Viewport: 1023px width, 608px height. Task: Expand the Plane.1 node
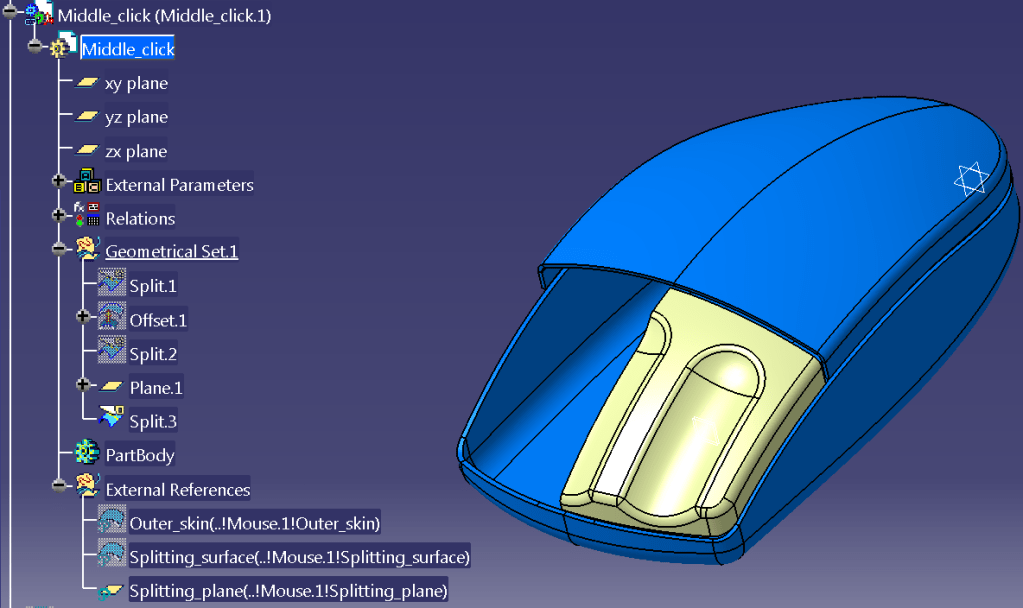click(x=84, y=387)
